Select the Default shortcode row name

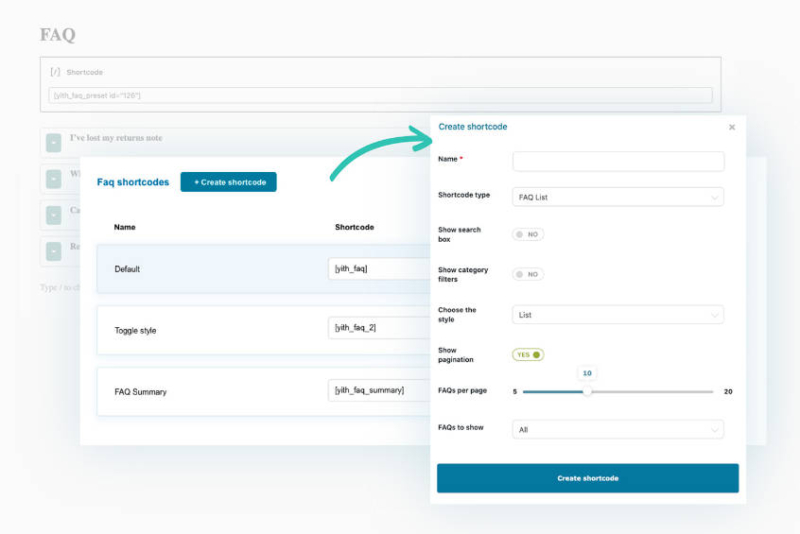pos(127,269)
